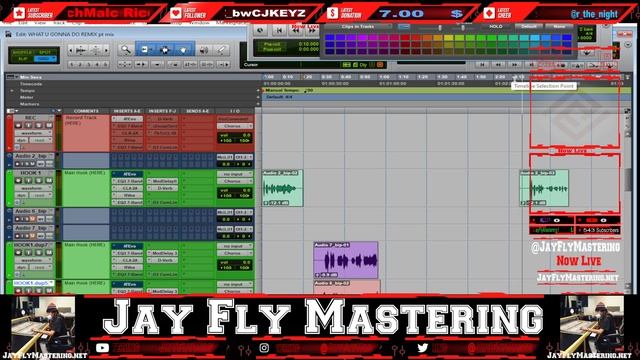Click the HOOK1.dup7 track name
This screenshot has height=360, width=640.
(x=31, y=245)
